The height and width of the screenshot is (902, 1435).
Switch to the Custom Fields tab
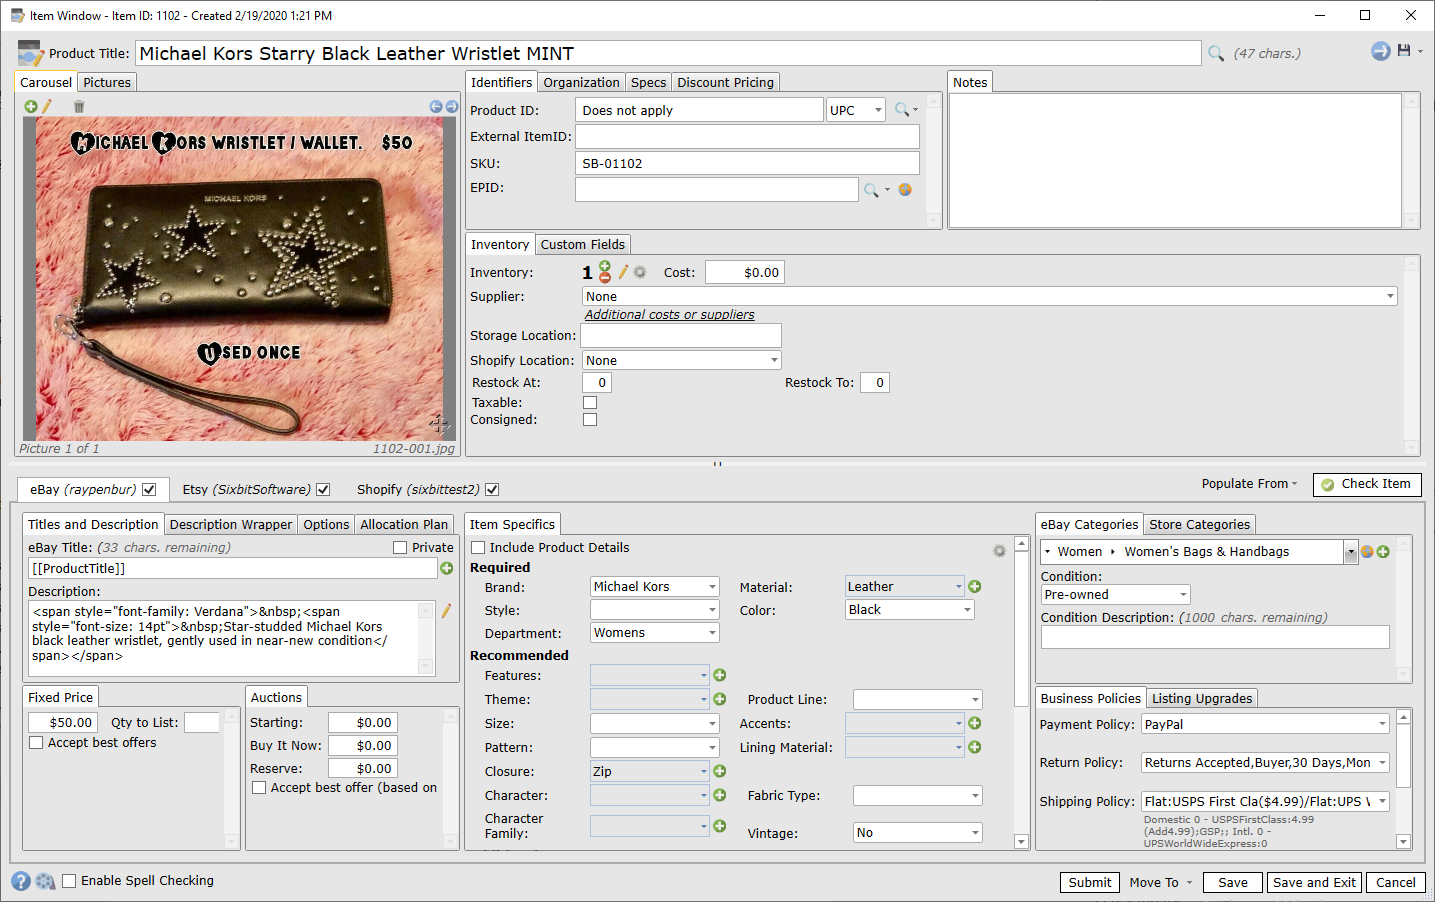point(583,245)
